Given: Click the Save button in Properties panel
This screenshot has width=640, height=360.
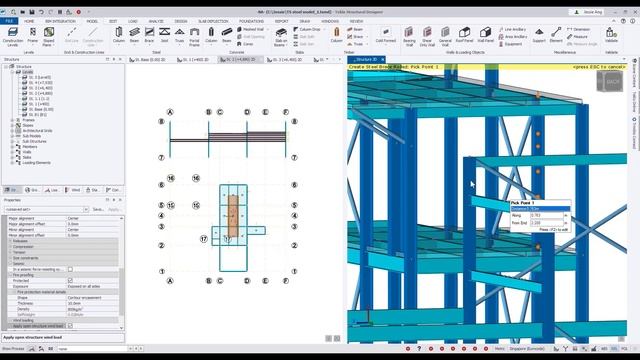Looking at the screenshot, I should click(x=98, y=209).
